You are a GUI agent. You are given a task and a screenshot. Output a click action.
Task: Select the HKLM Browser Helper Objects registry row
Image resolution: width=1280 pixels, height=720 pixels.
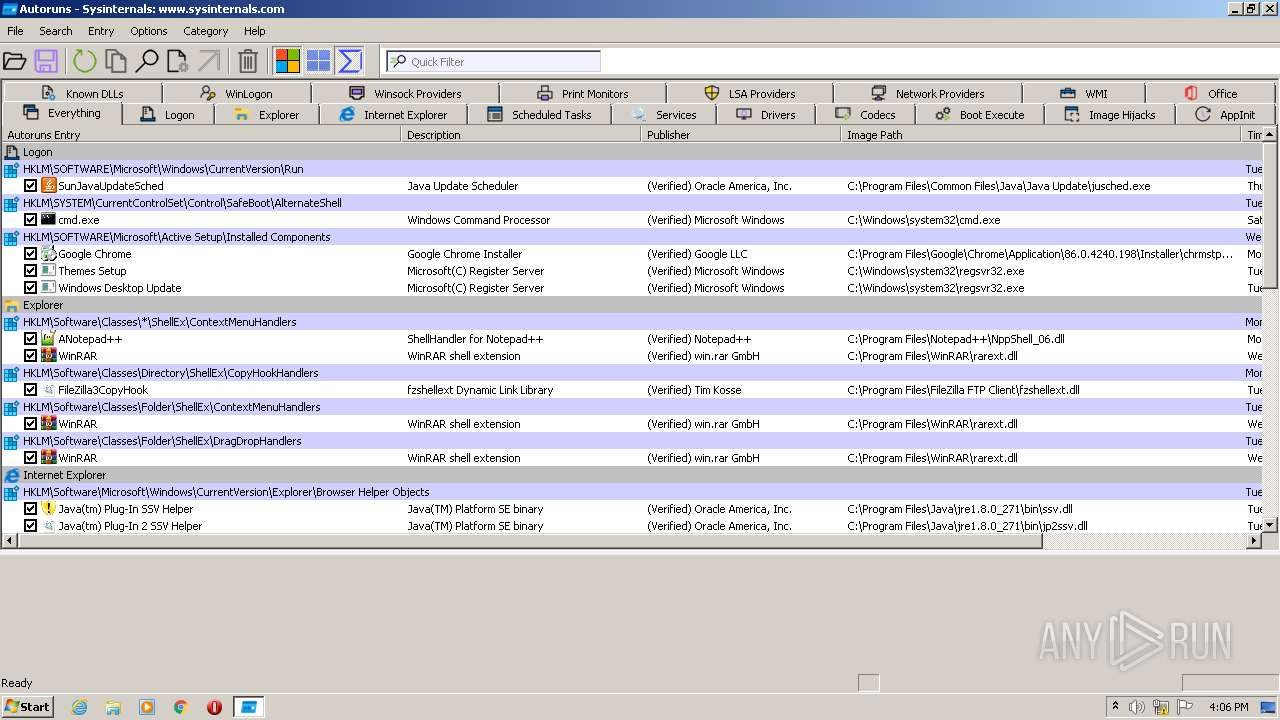point(632,492)
